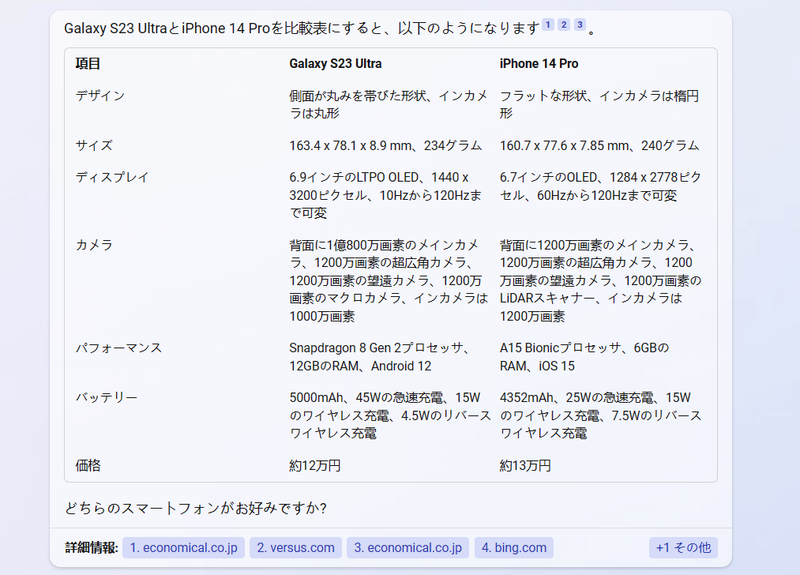Click the Snapdragon 8 Gen 2 performance cell
800x575 pixels.
[x=380, y=357]
